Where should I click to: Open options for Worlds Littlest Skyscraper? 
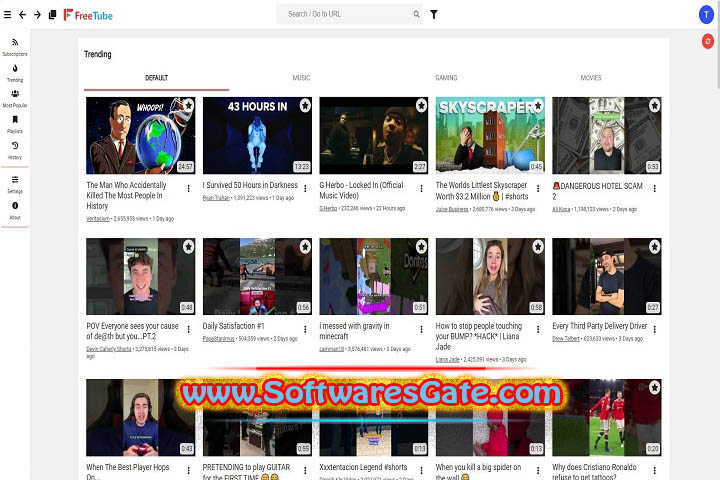(538, 188)
